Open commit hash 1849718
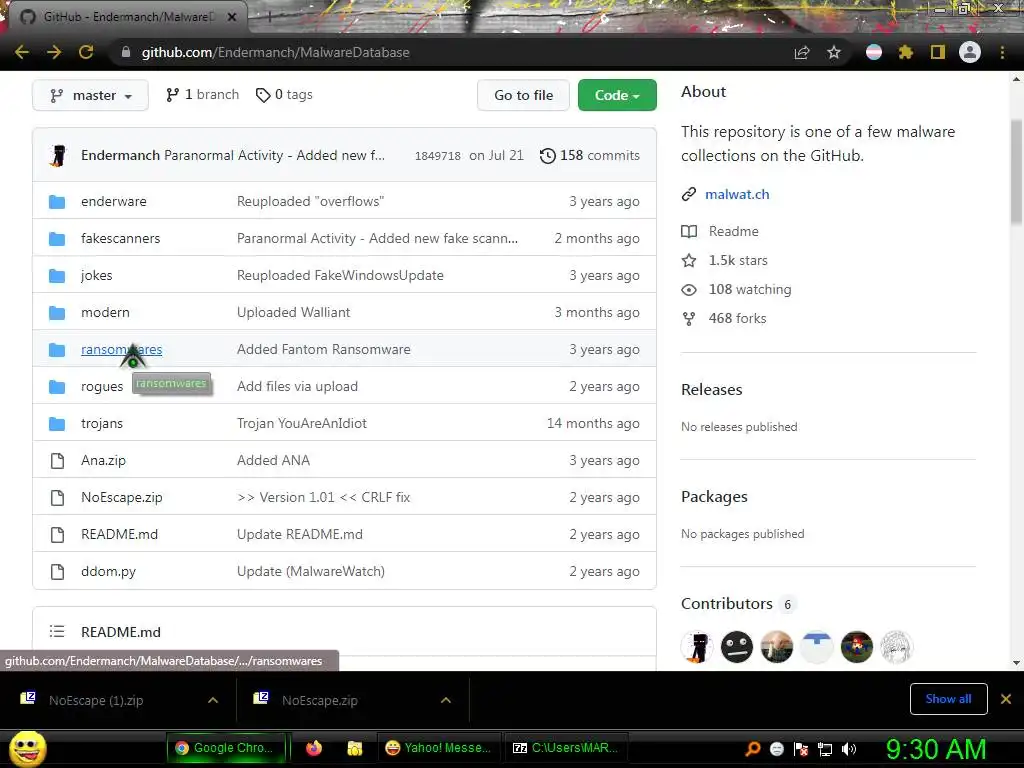The height and width of the screenshot is (768, 1024). (x=438, y=156)
